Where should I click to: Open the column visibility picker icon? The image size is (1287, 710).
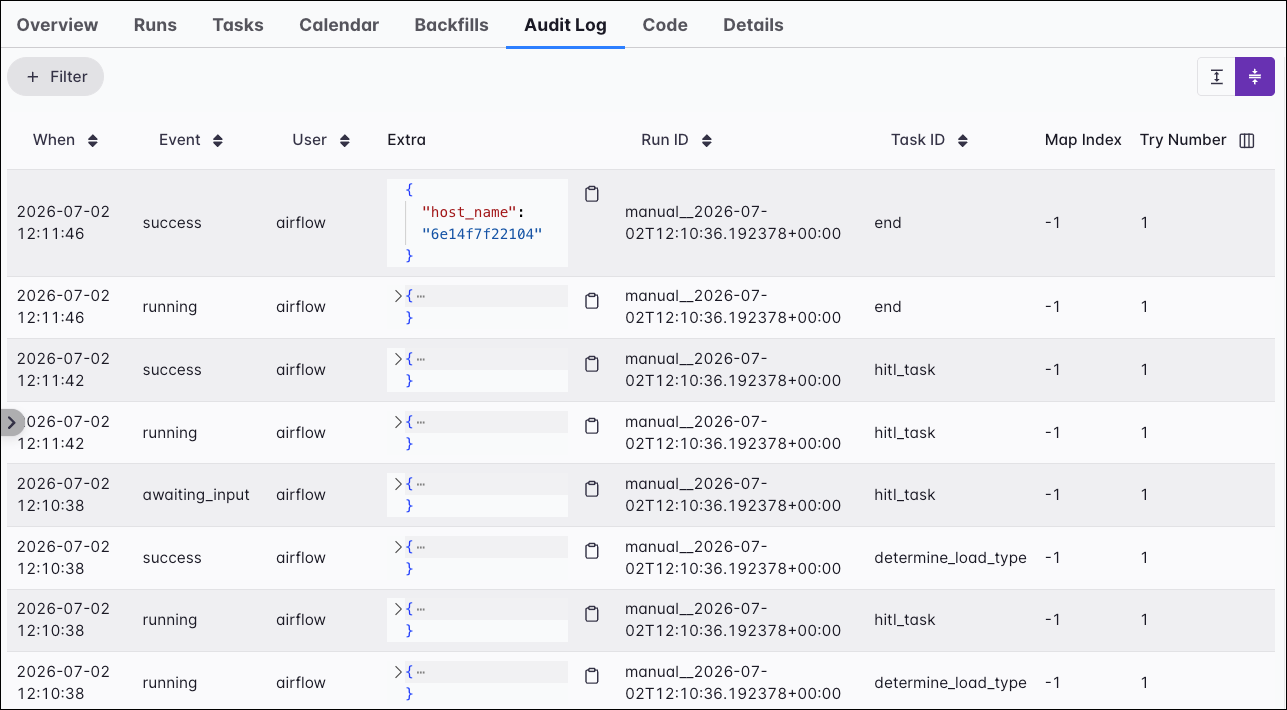point(1246,141)
